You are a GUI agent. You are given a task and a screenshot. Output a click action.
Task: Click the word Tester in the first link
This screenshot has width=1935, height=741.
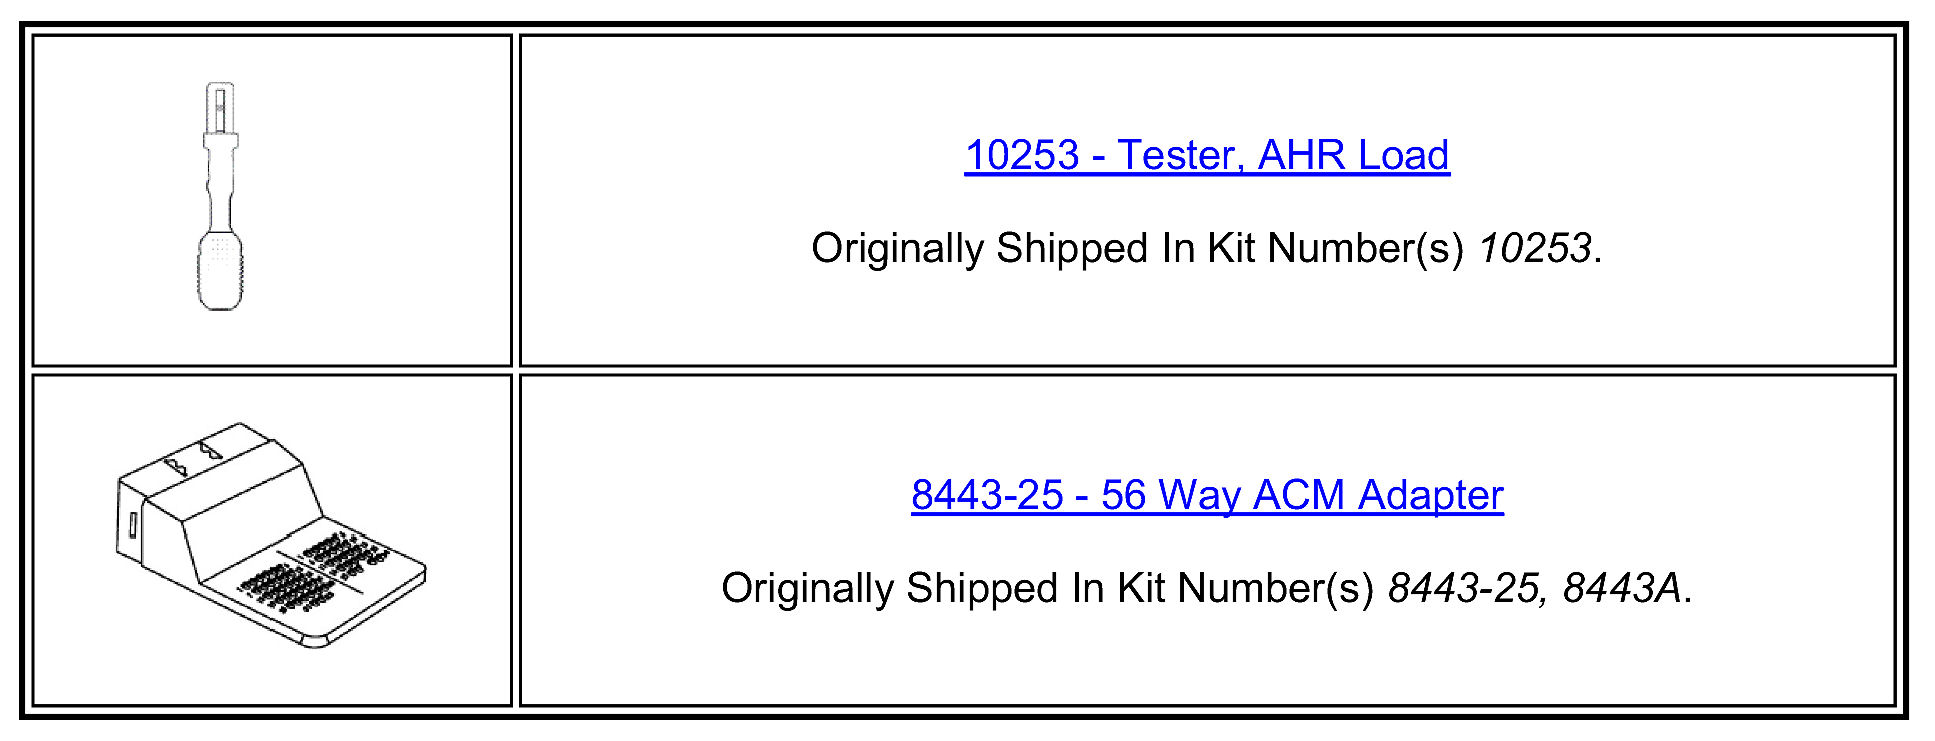pyautogui.click(x=1178, y=155)
